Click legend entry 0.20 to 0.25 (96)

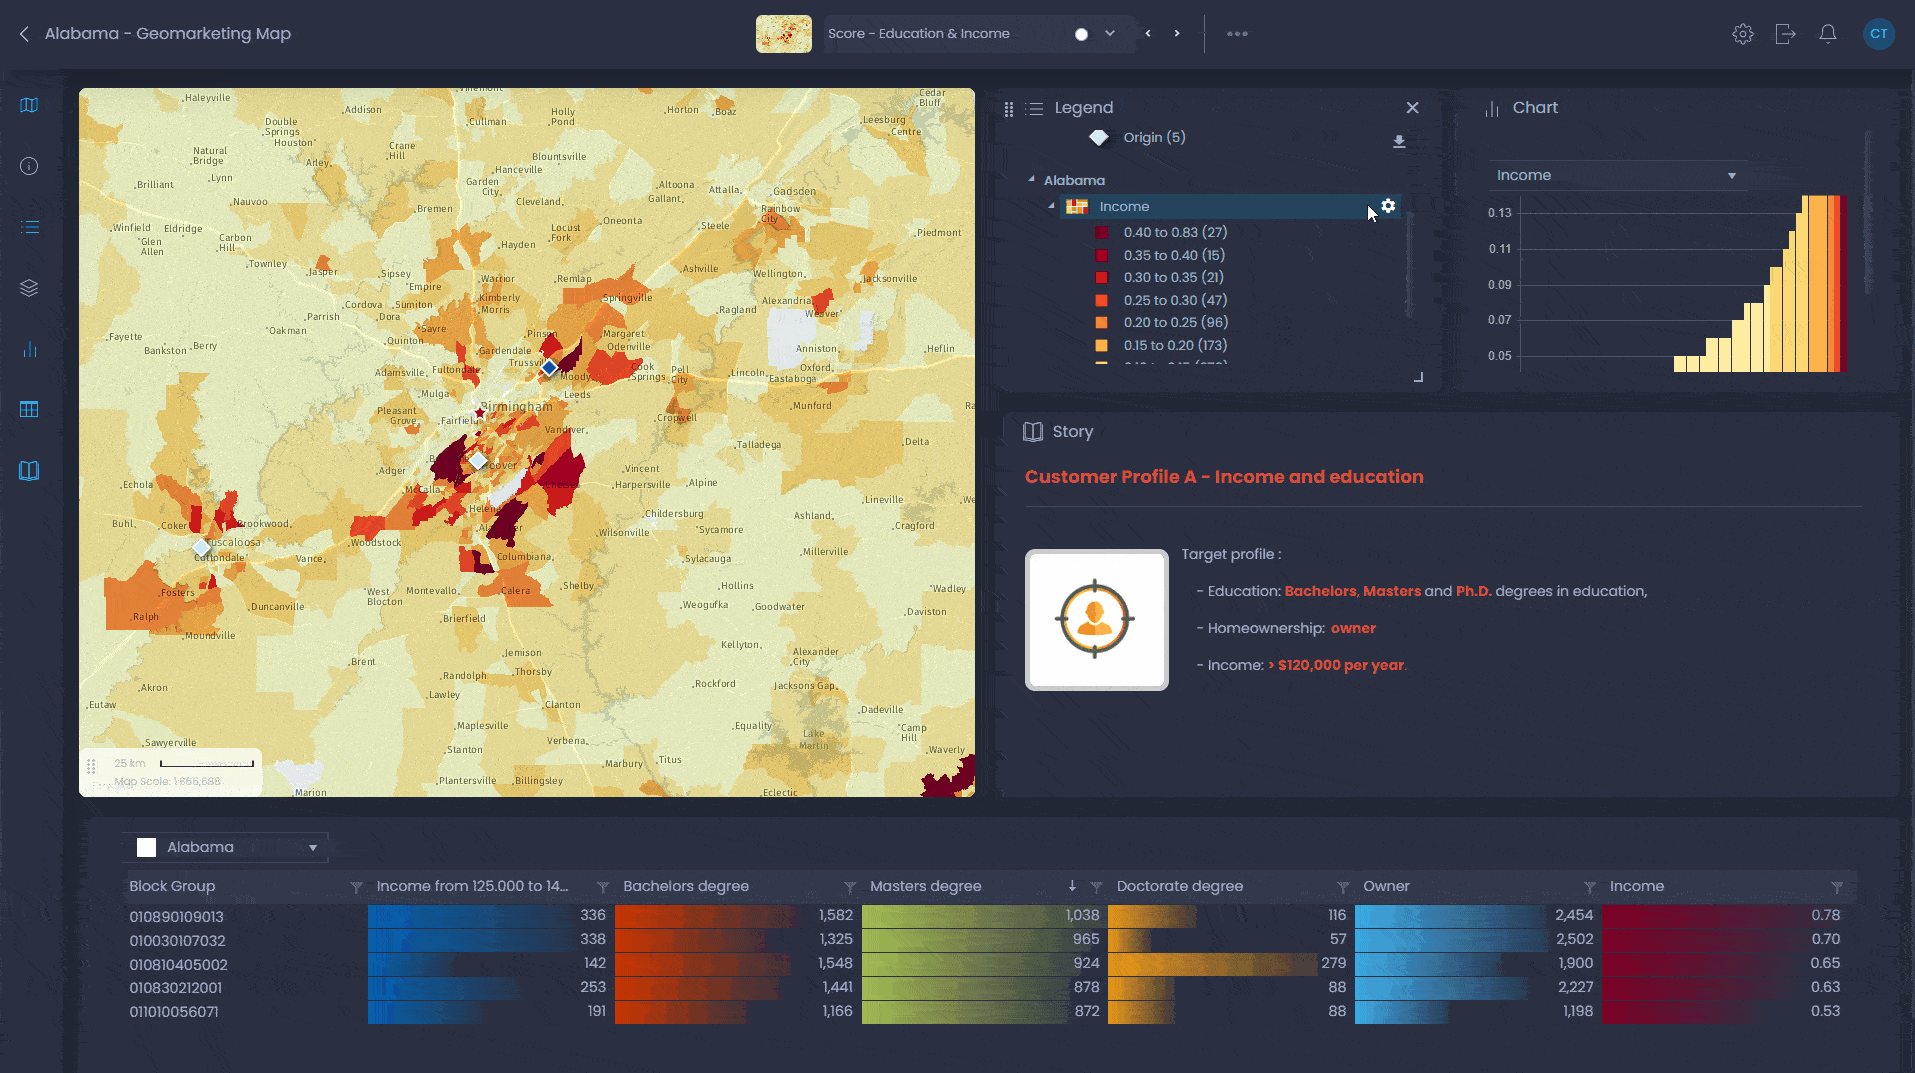1176,322
